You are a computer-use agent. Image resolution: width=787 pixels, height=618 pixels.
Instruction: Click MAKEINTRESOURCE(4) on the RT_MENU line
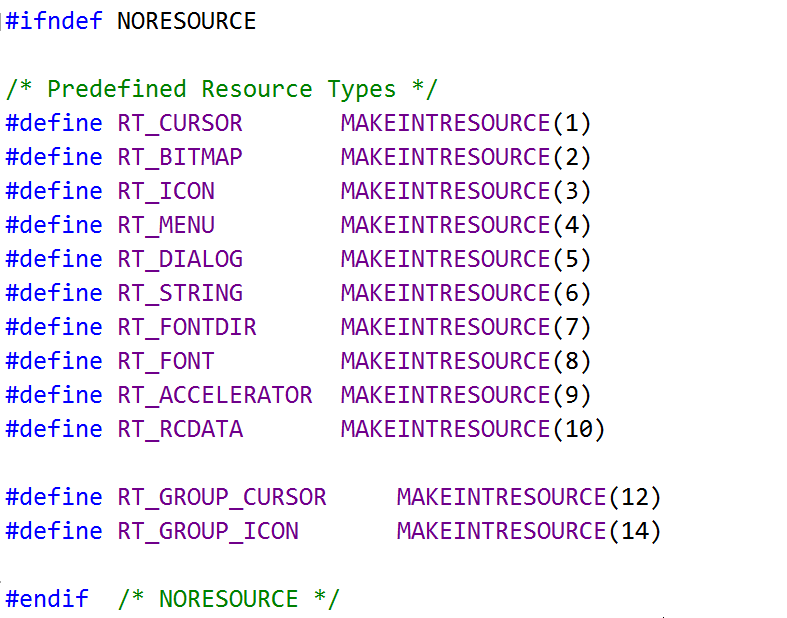(466, 225)
